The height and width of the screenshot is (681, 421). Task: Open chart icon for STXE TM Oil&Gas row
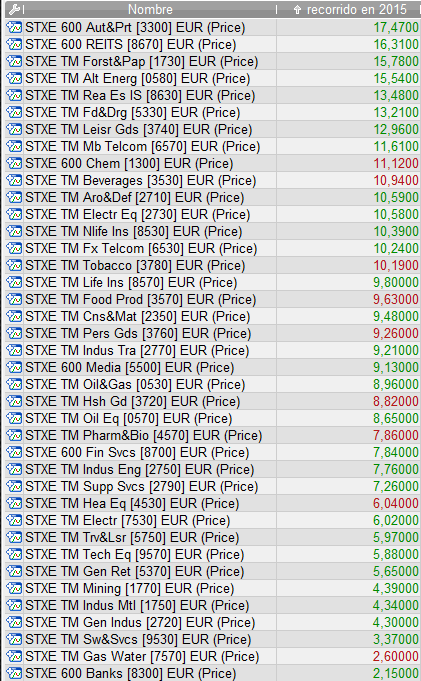(x=14, y=385)
